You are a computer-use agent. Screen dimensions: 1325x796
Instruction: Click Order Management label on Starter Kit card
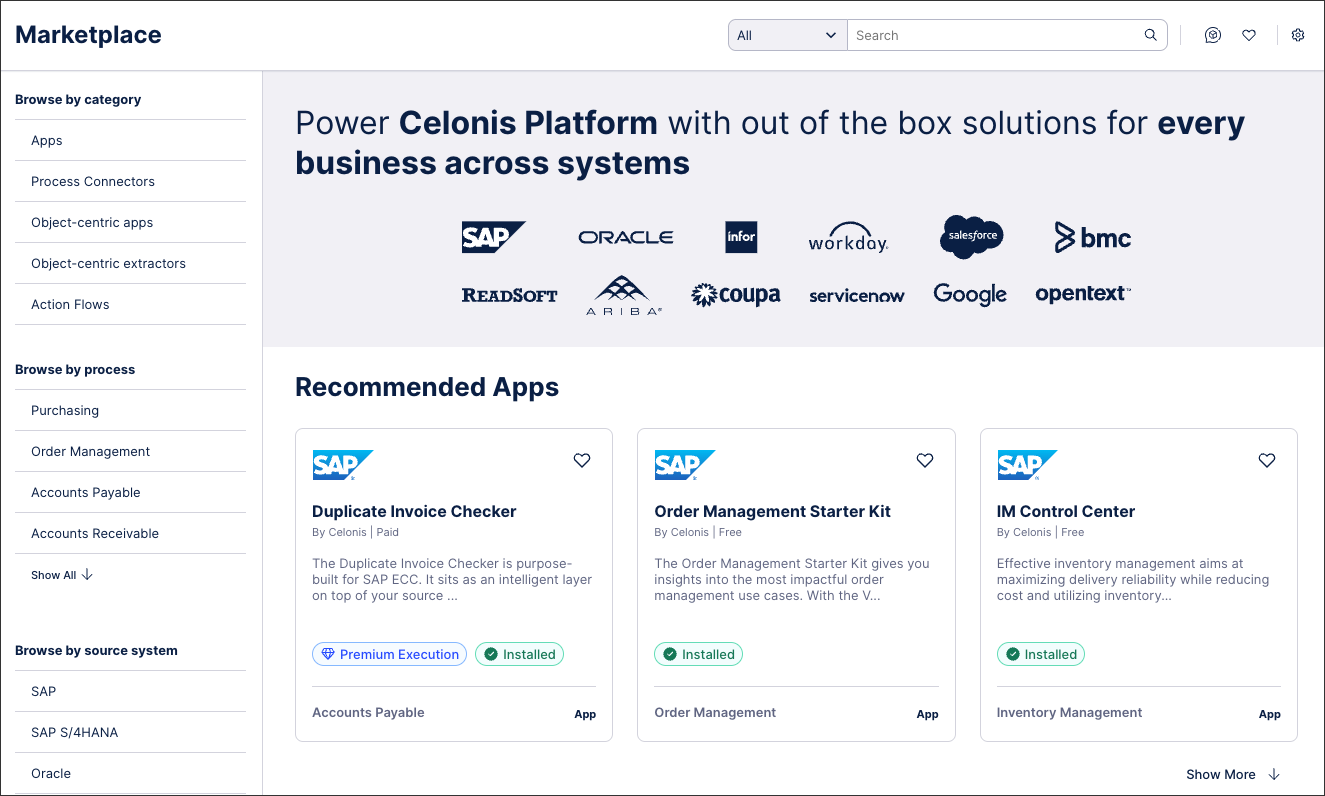click(715, 713)
